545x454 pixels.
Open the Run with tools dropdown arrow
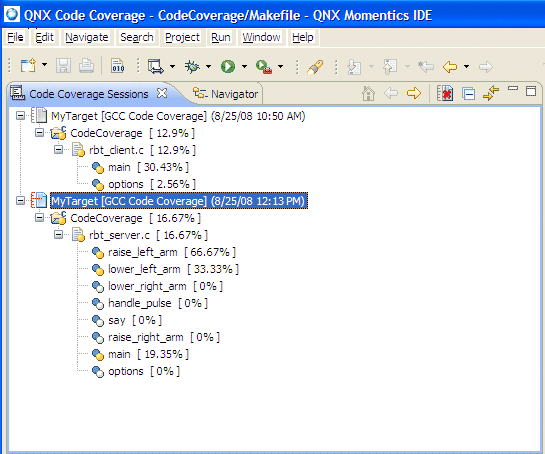coord(280,66)
